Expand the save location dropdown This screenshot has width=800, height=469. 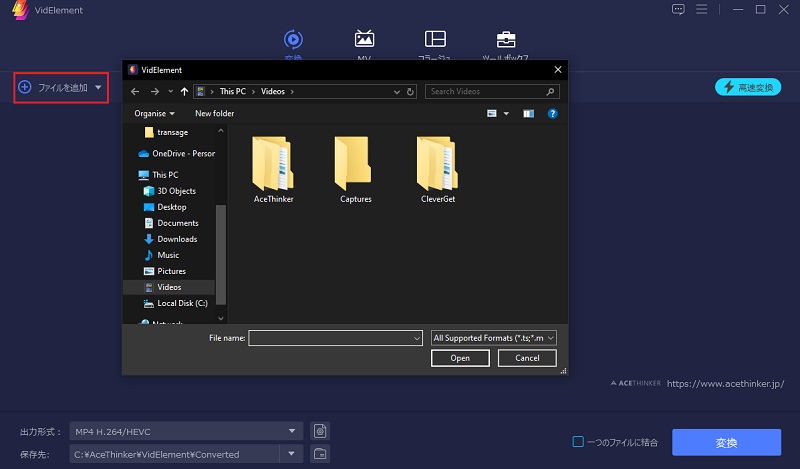click(291, 454)
